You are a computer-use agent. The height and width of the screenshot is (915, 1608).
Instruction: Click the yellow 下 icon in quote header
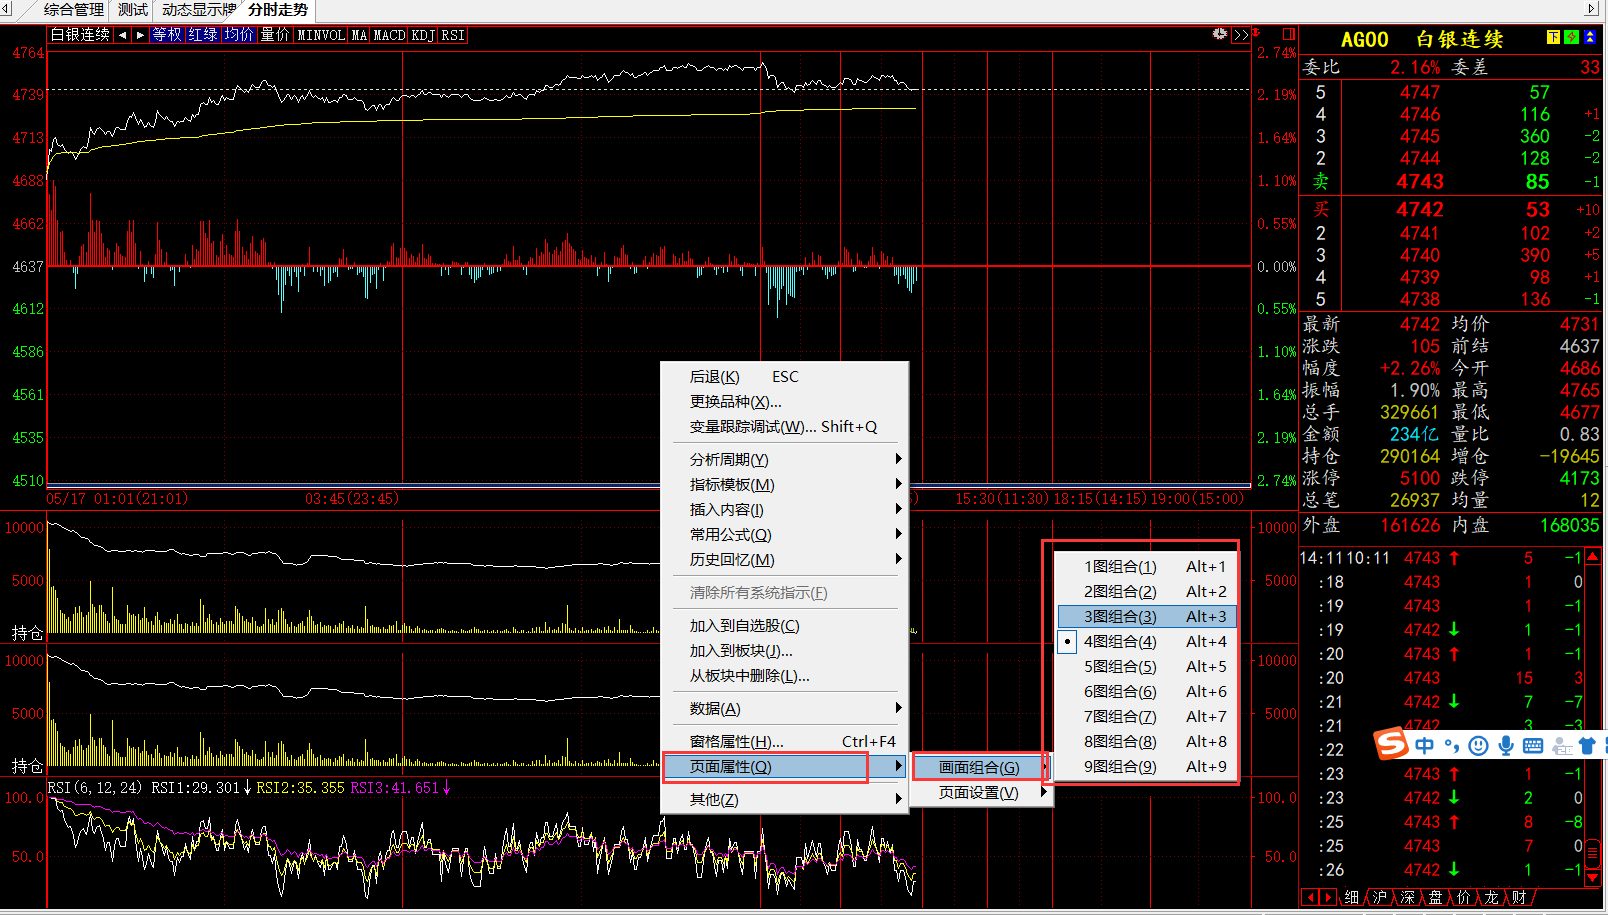tap(1553, 37)
